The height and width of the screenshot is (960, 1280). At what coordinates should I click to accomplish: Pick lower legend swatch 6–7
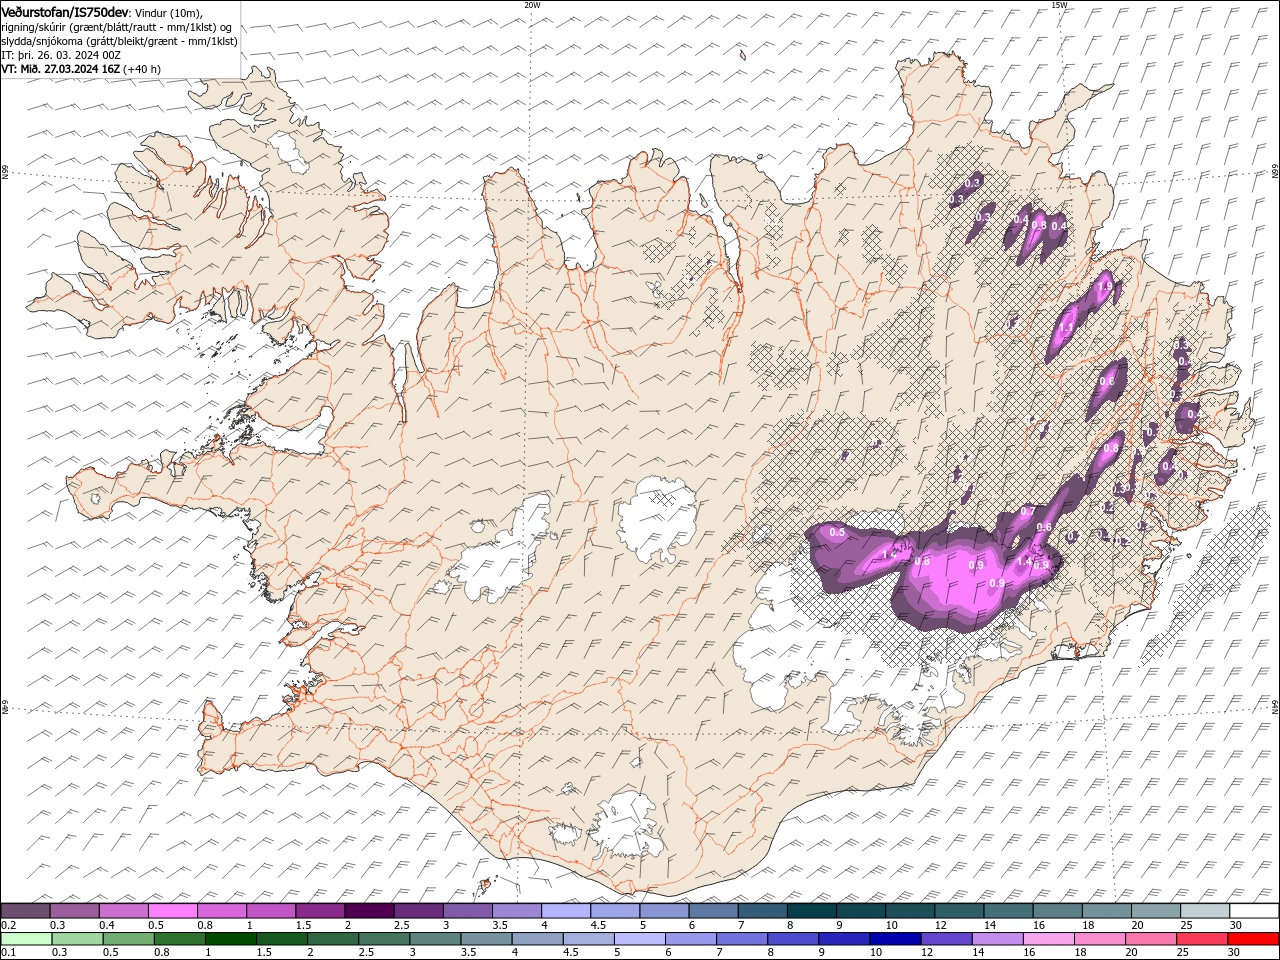691,939
